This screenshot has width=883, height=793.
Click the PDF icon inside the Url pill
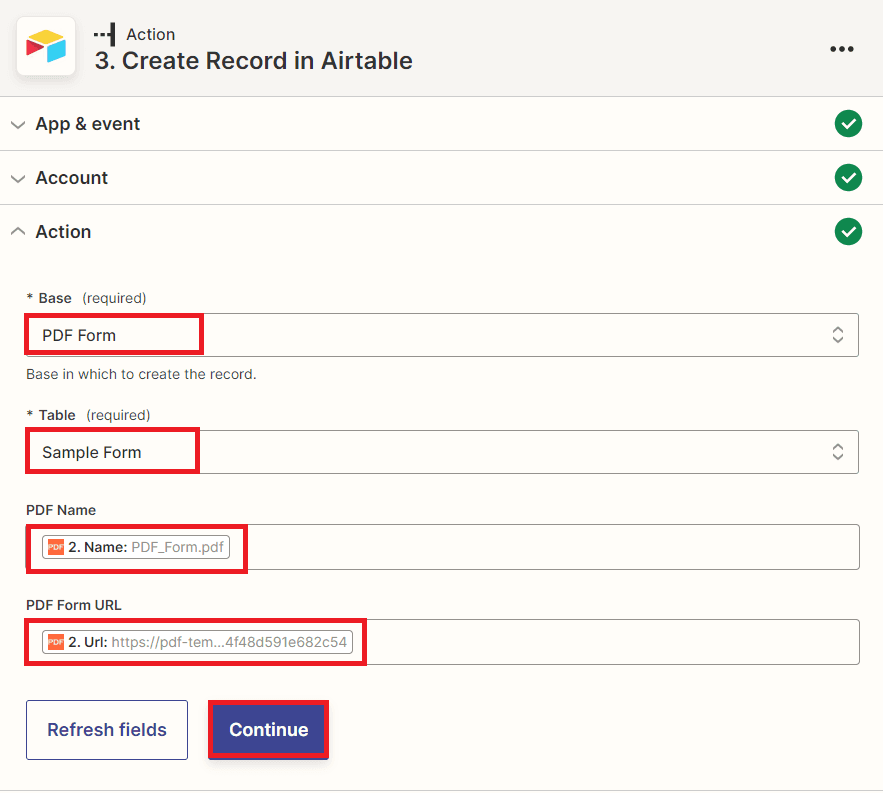55,642
